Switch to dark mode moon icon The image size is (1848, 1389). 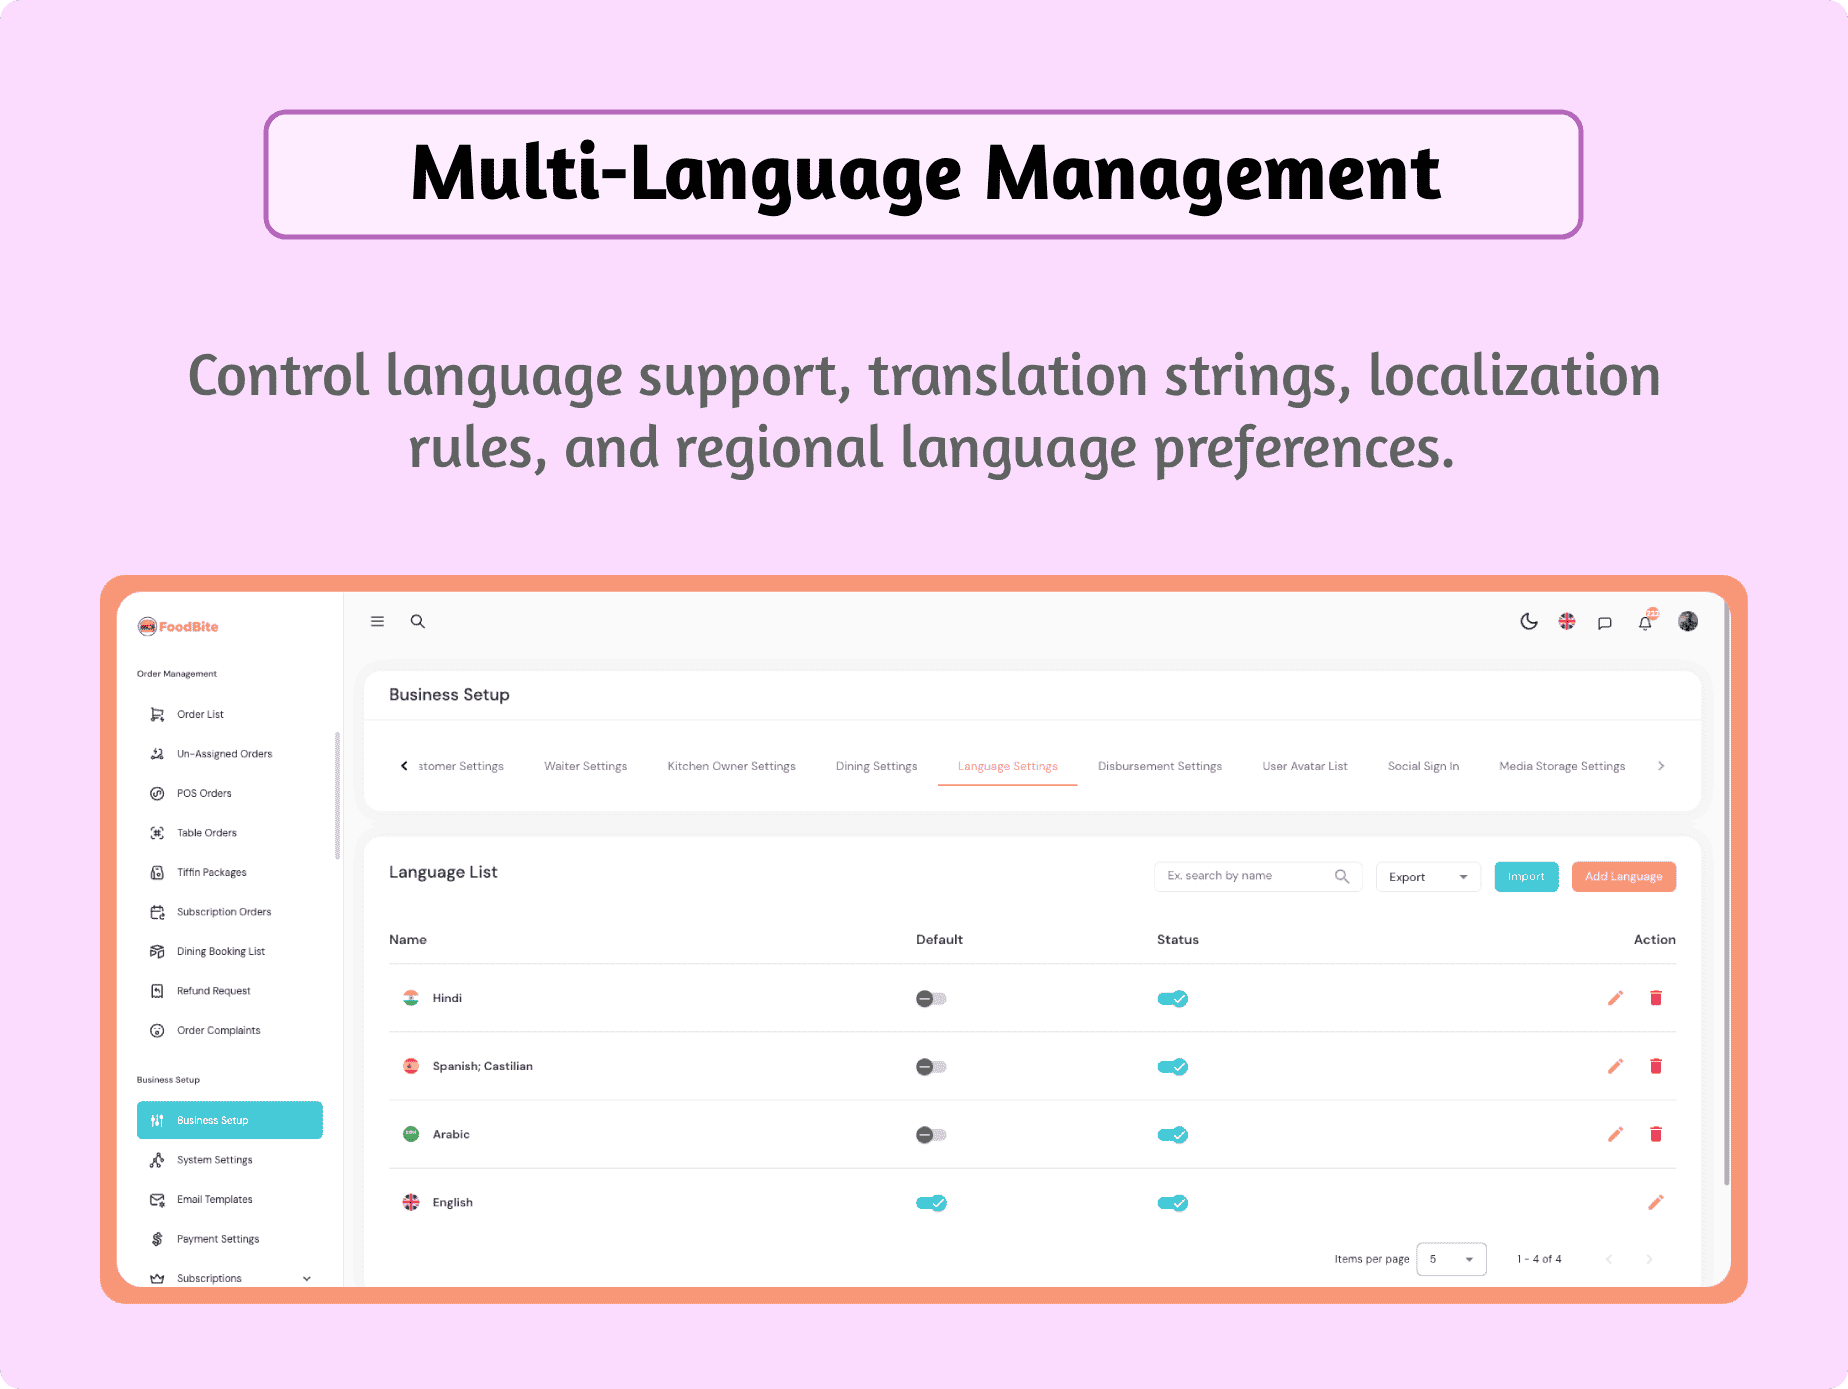(1529, 622)
